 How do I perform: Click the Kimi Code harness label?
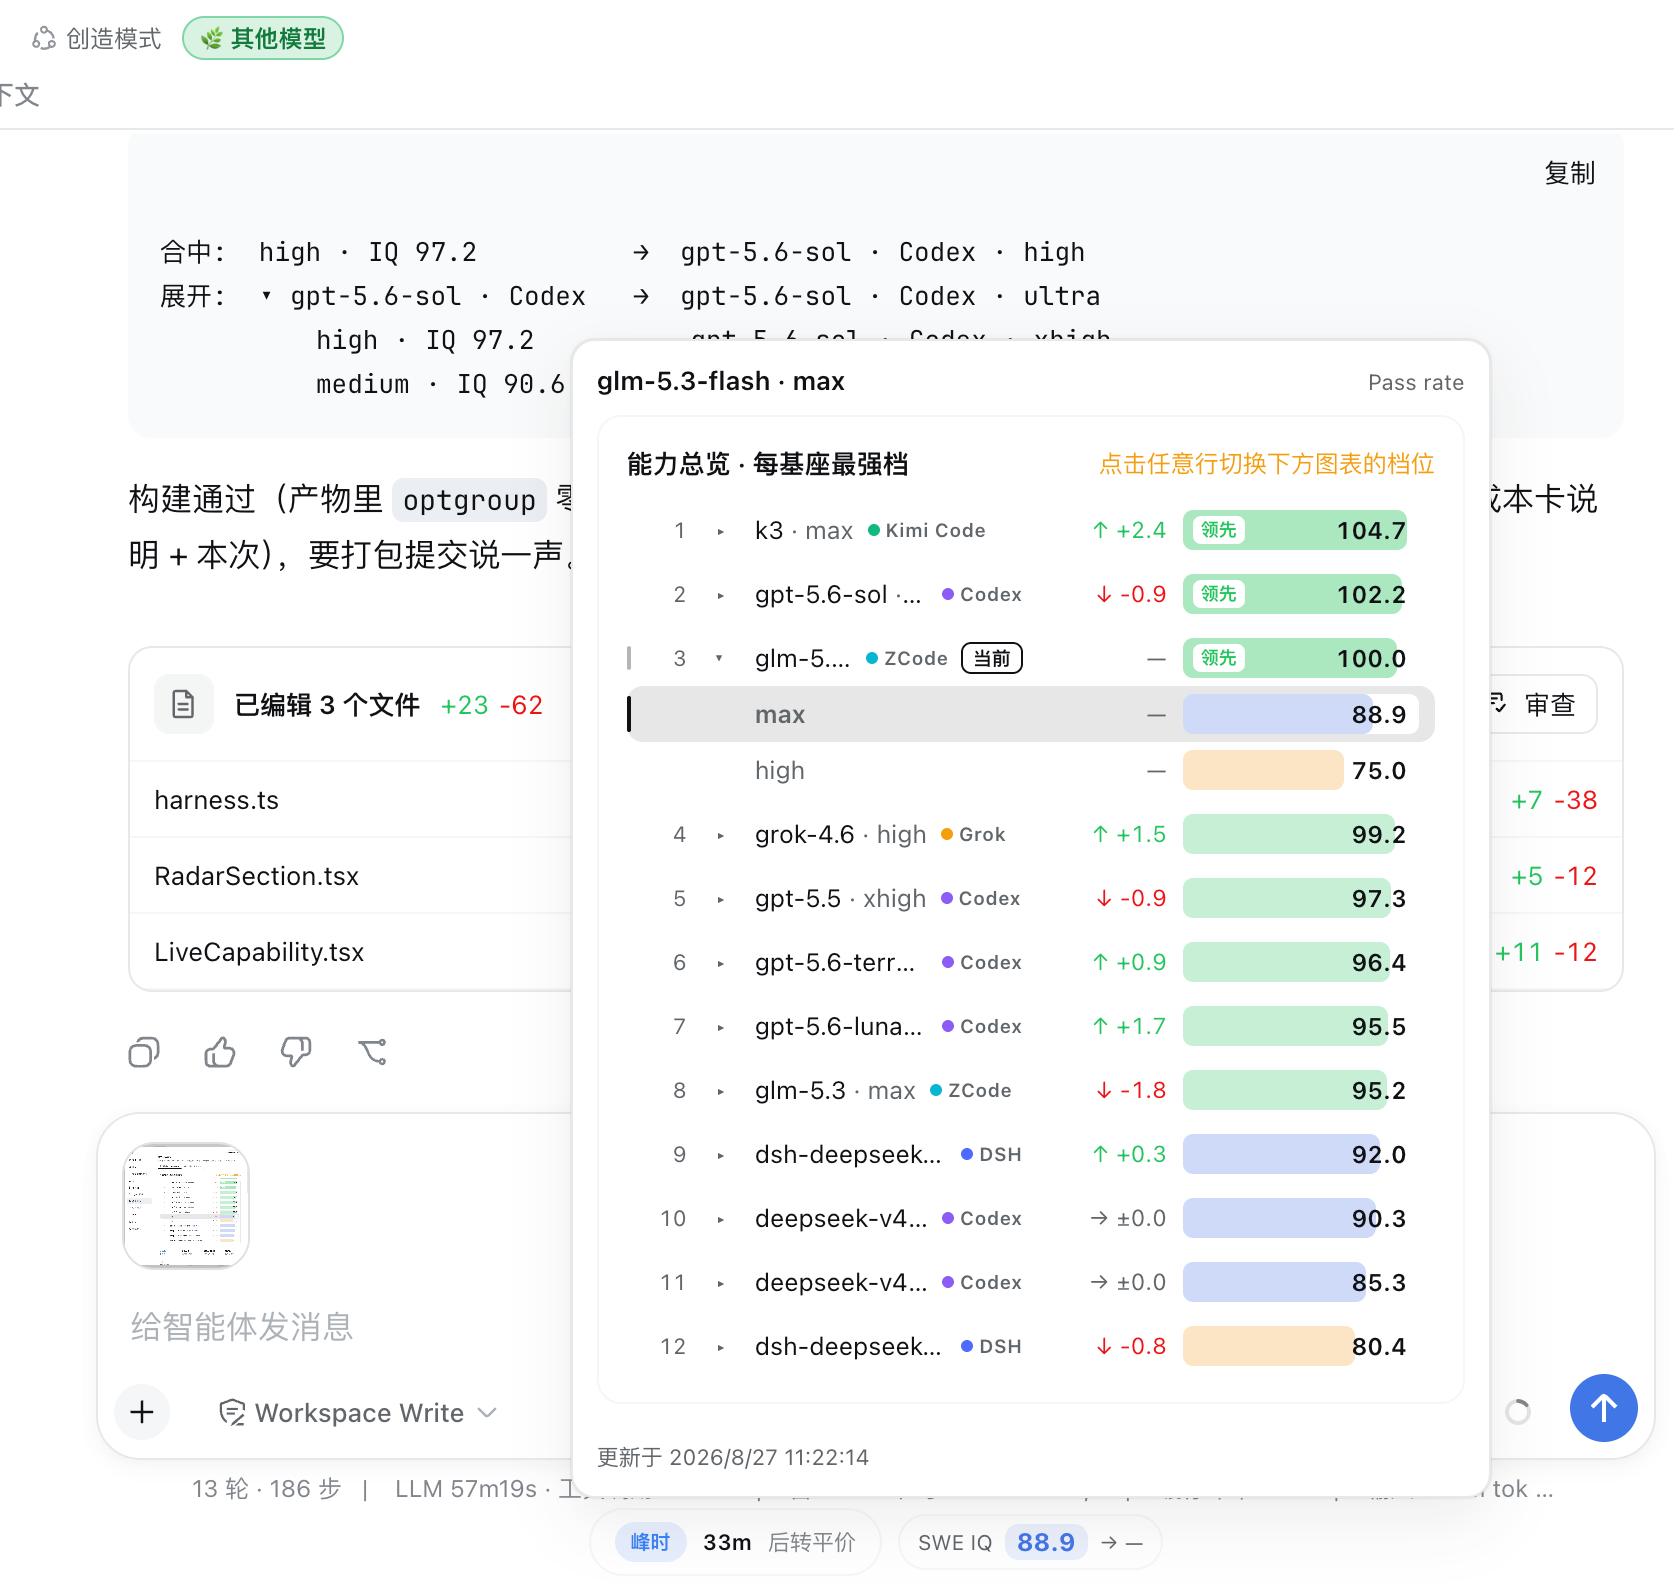pos(926,530)
